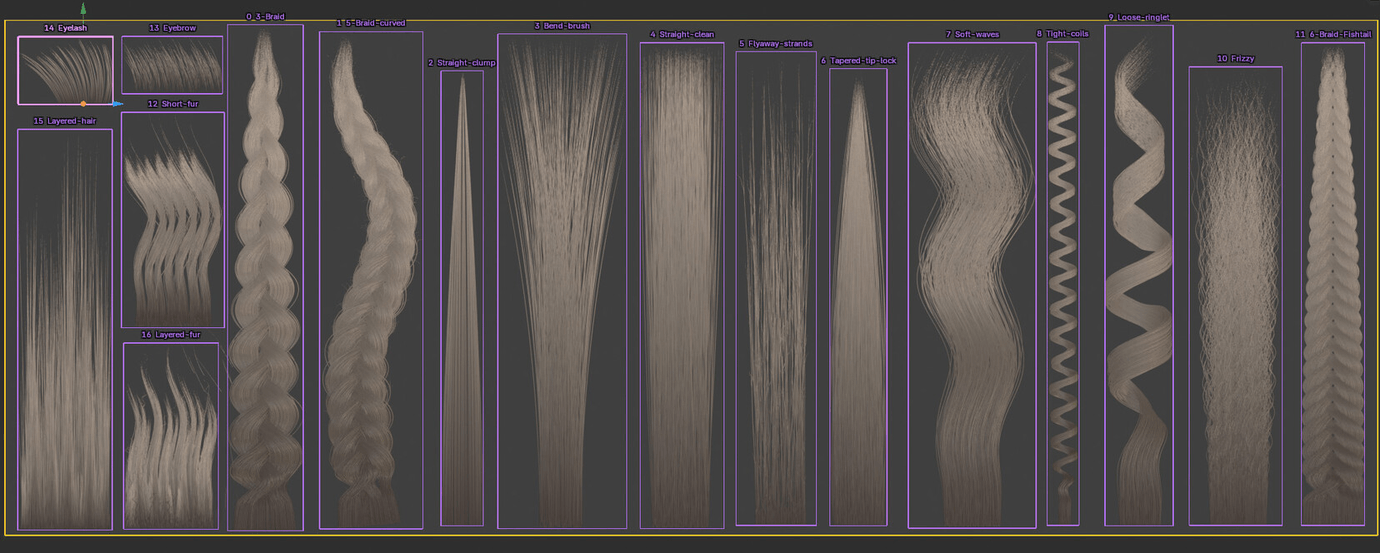Click the blue horizontal gizmo arrow
The height and width of the screenshot is (553, 1380).
coord(117,103)
